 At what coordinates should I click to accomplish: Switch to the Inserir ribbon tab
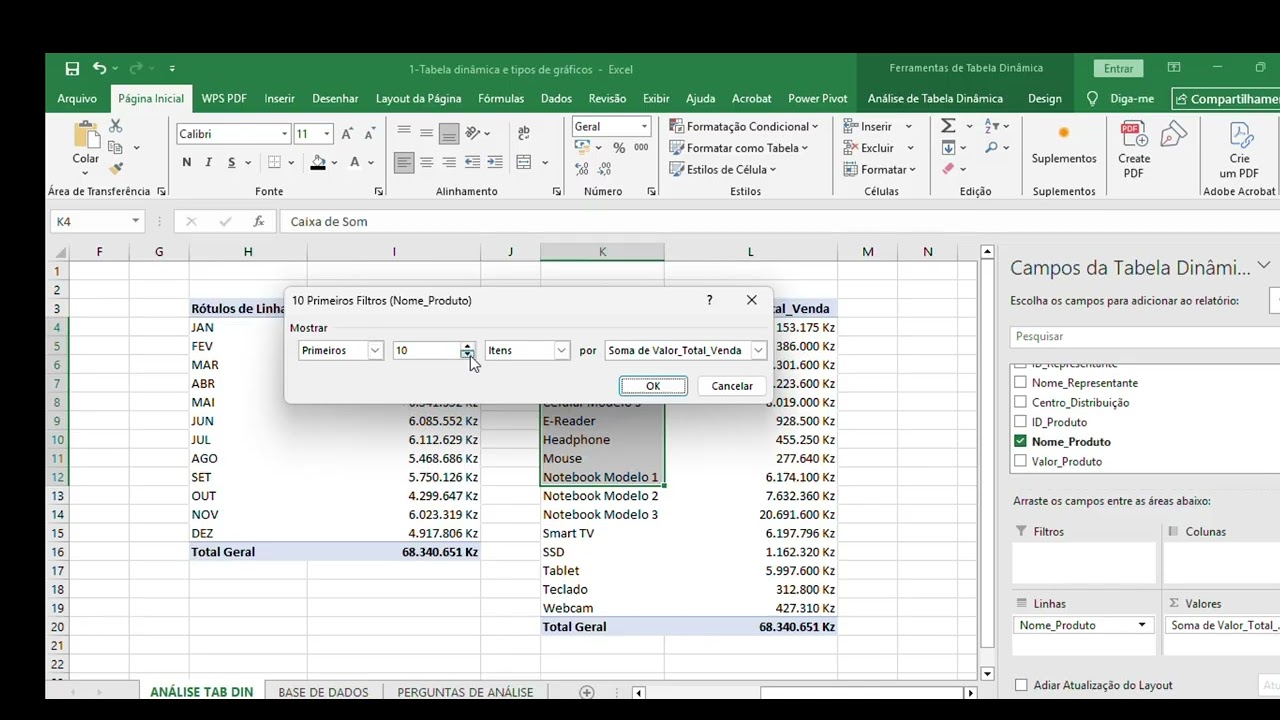pyautogui.click(x=279, y=99)
